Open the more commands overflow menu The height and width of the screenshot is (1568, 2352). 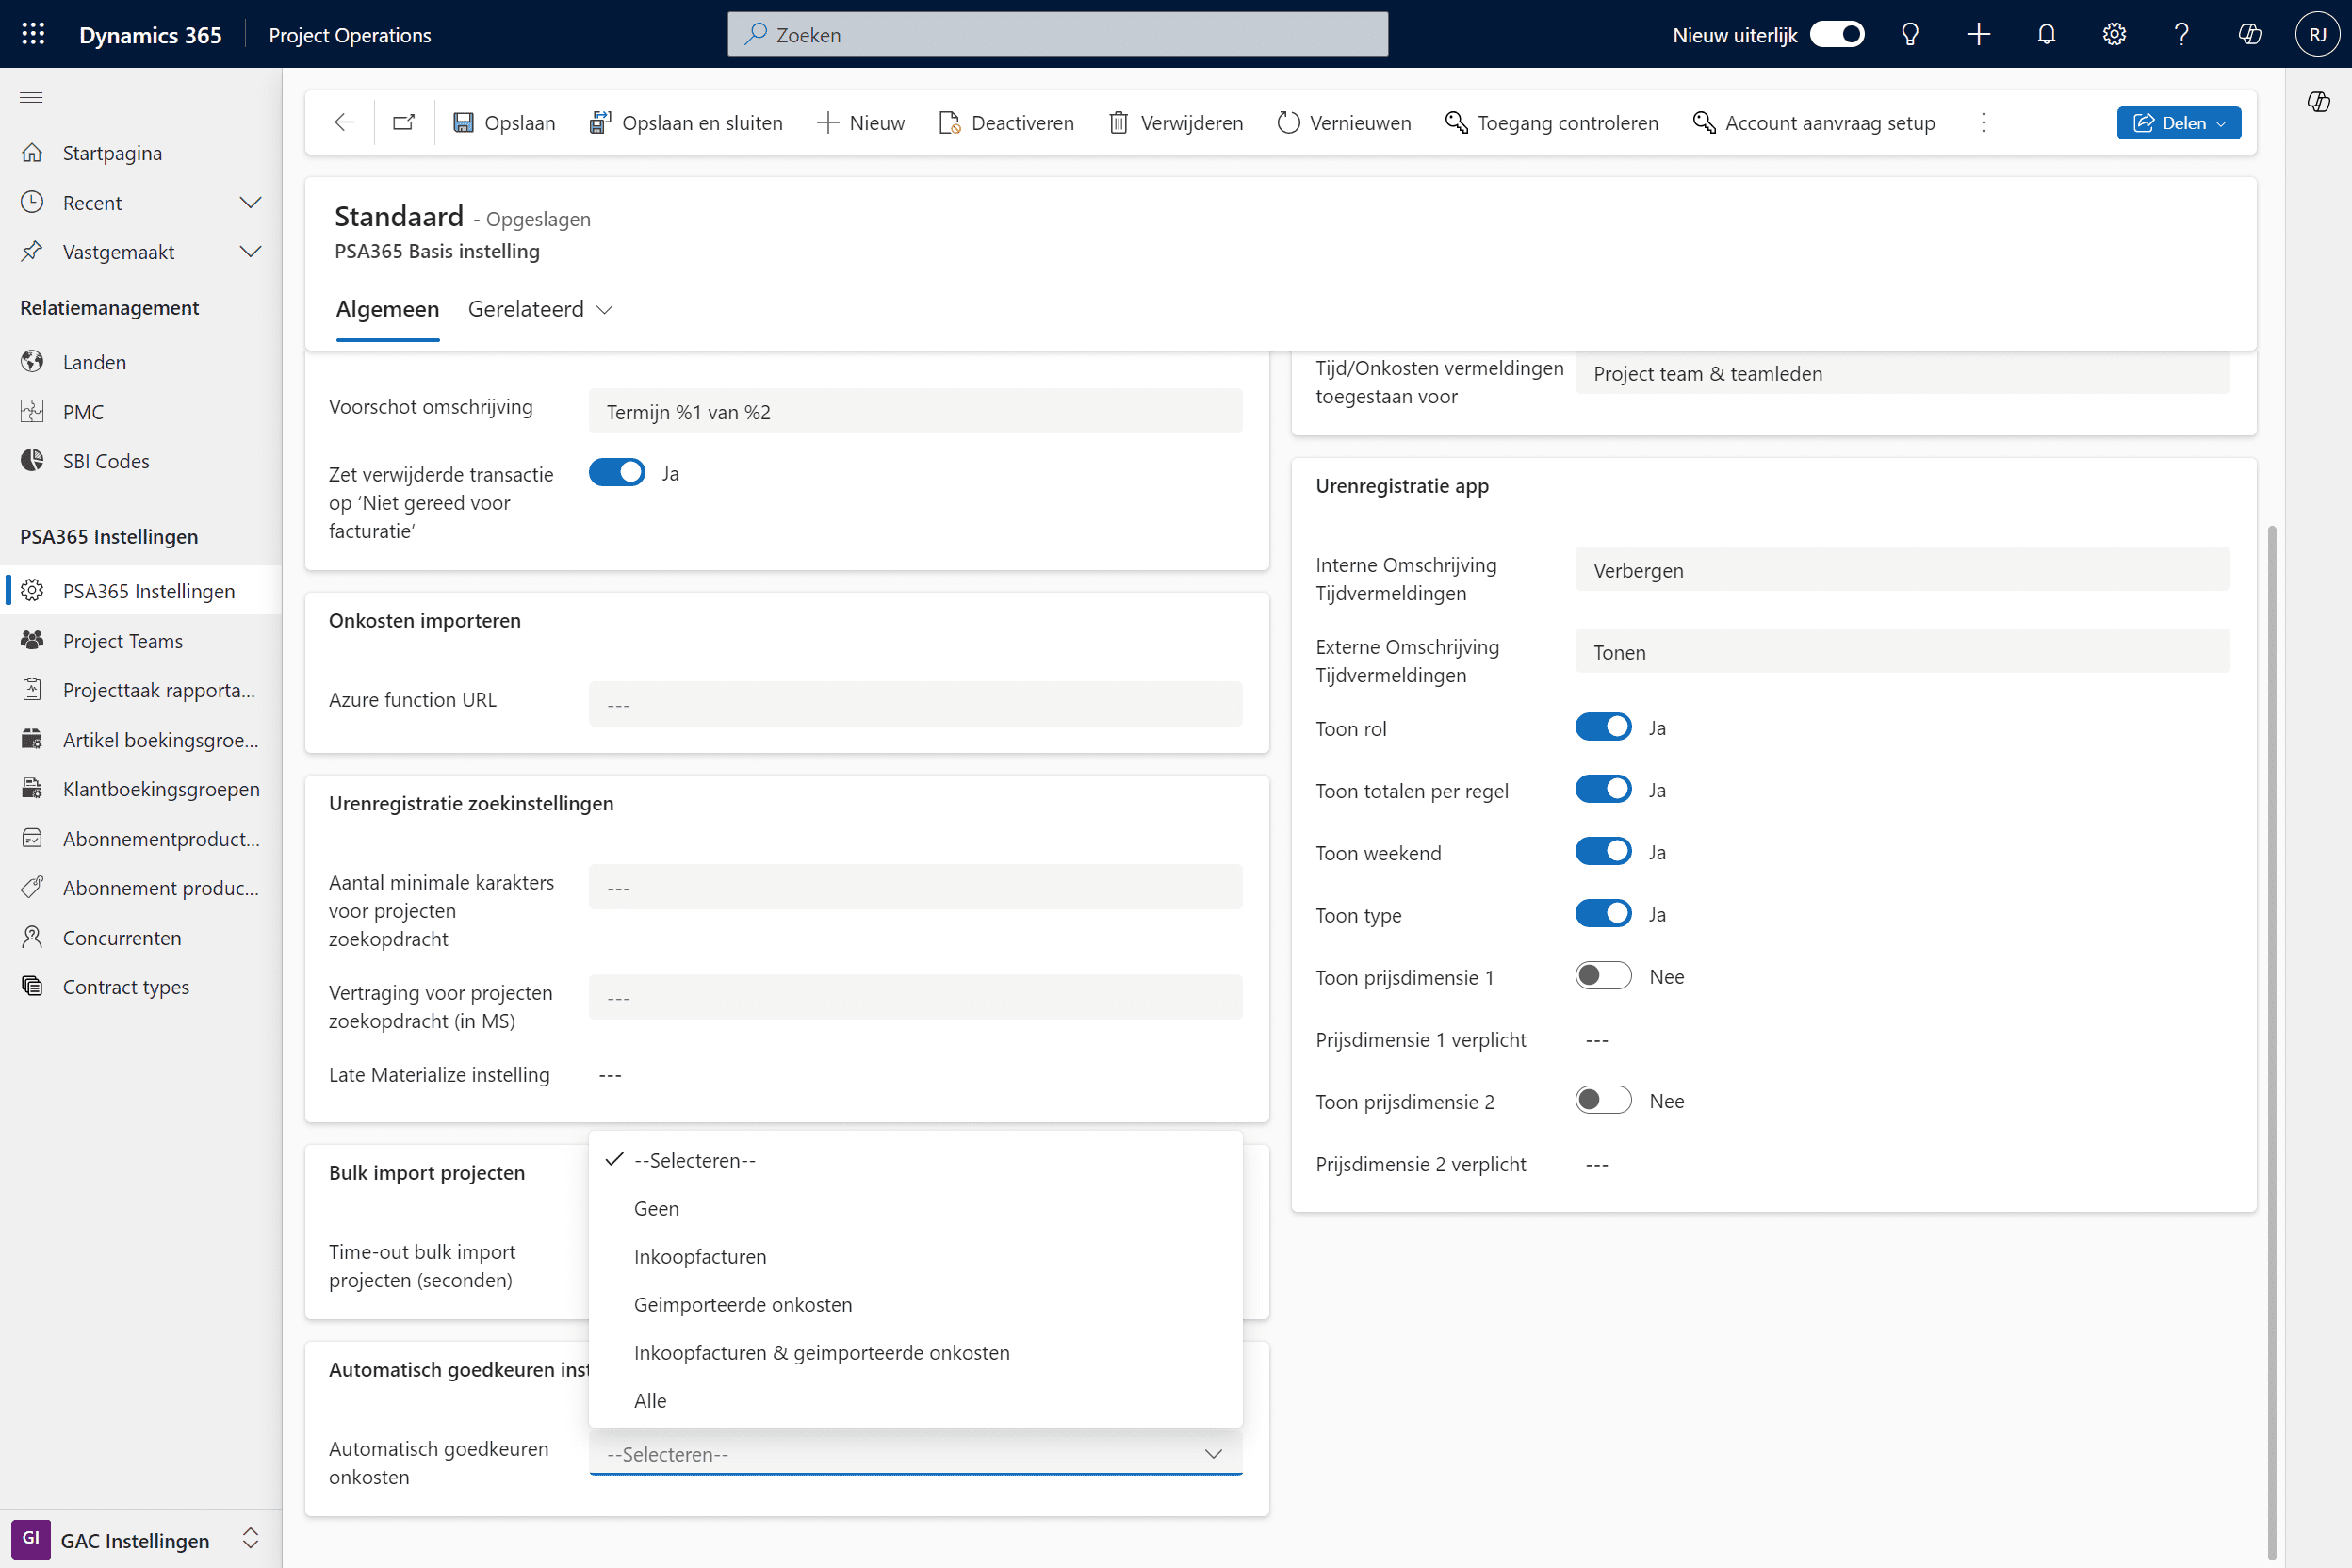point(1984,122)
